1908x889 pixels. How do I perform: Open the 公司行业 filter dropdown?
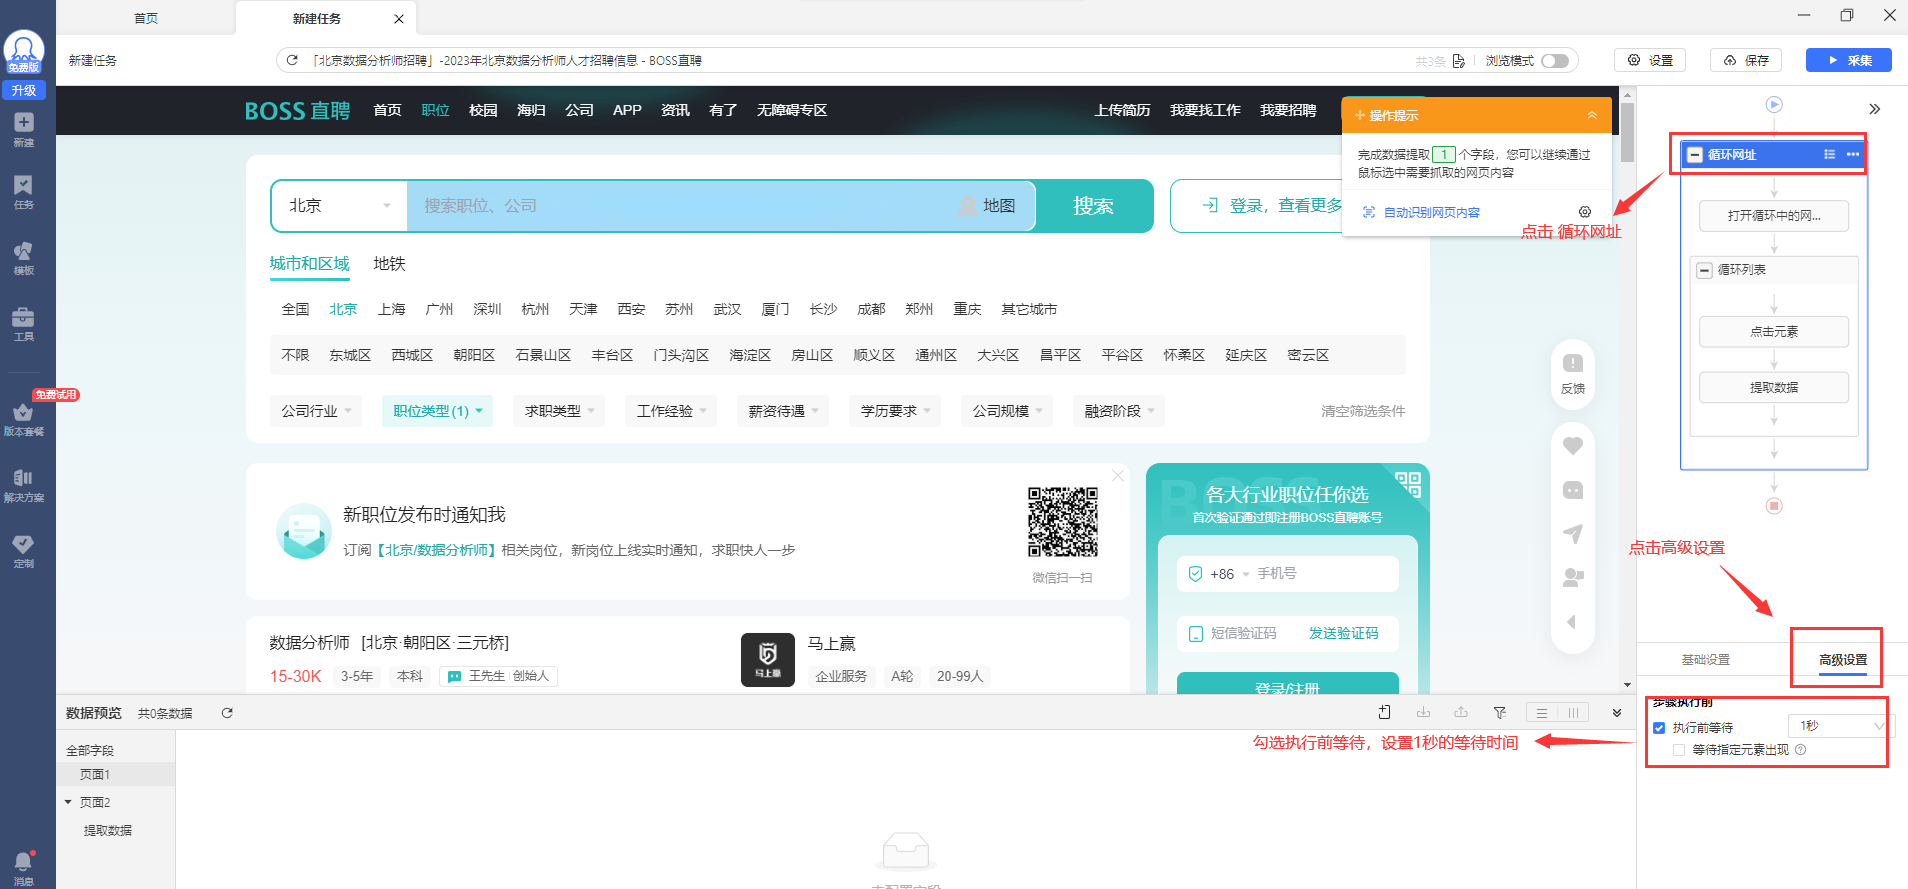coord(316,411)
